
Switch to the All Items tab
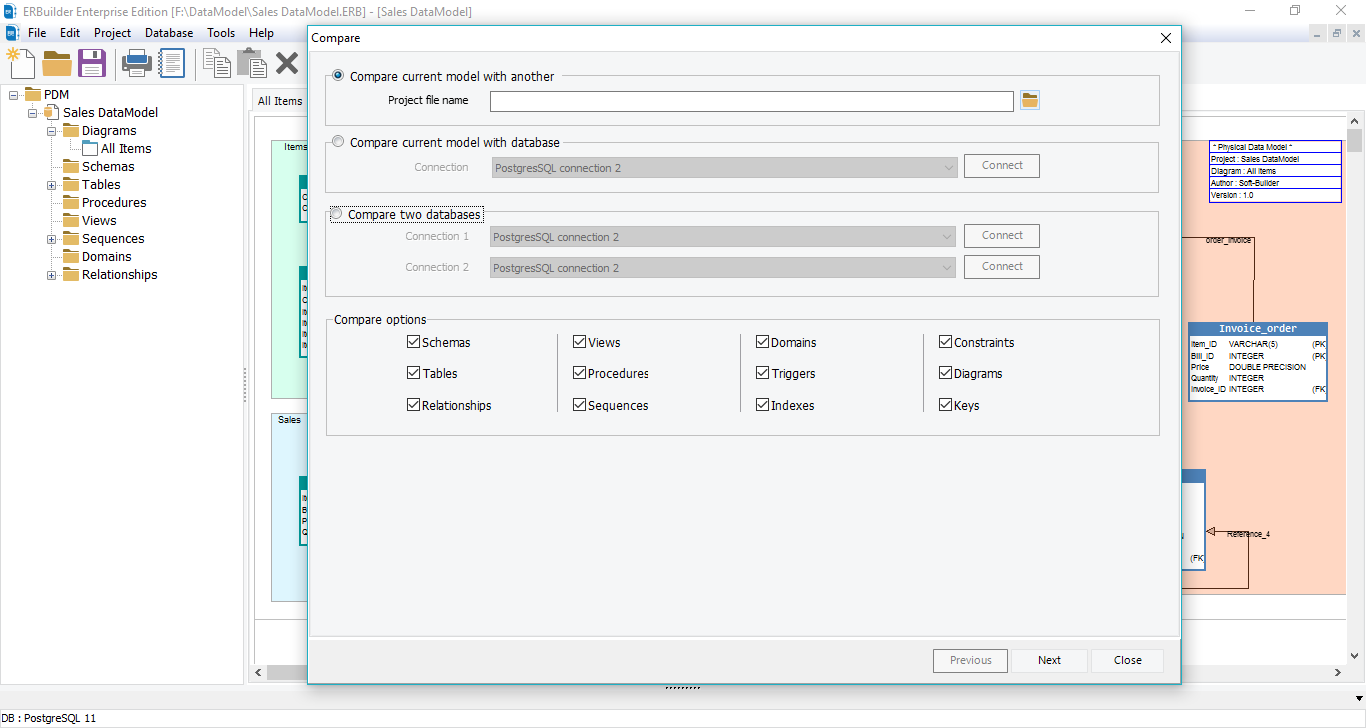coord(282,101)
